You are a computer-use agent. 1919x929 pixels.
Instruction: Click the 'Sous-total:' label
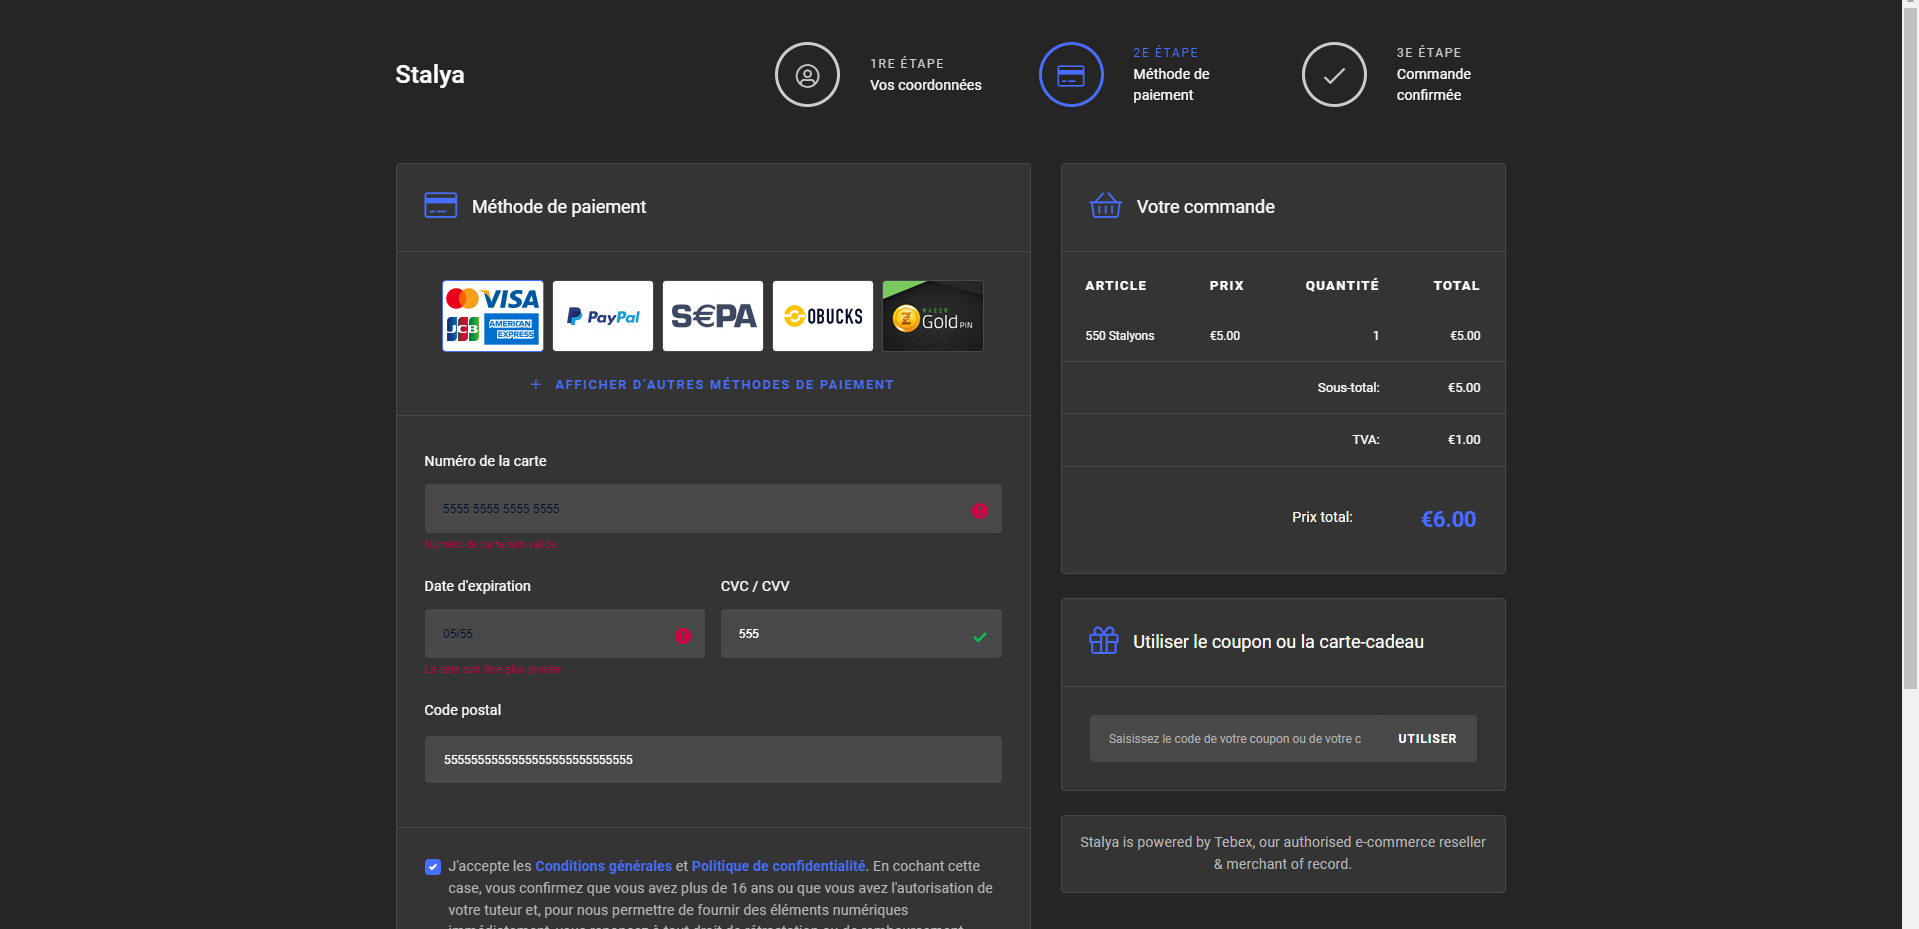1348,388
